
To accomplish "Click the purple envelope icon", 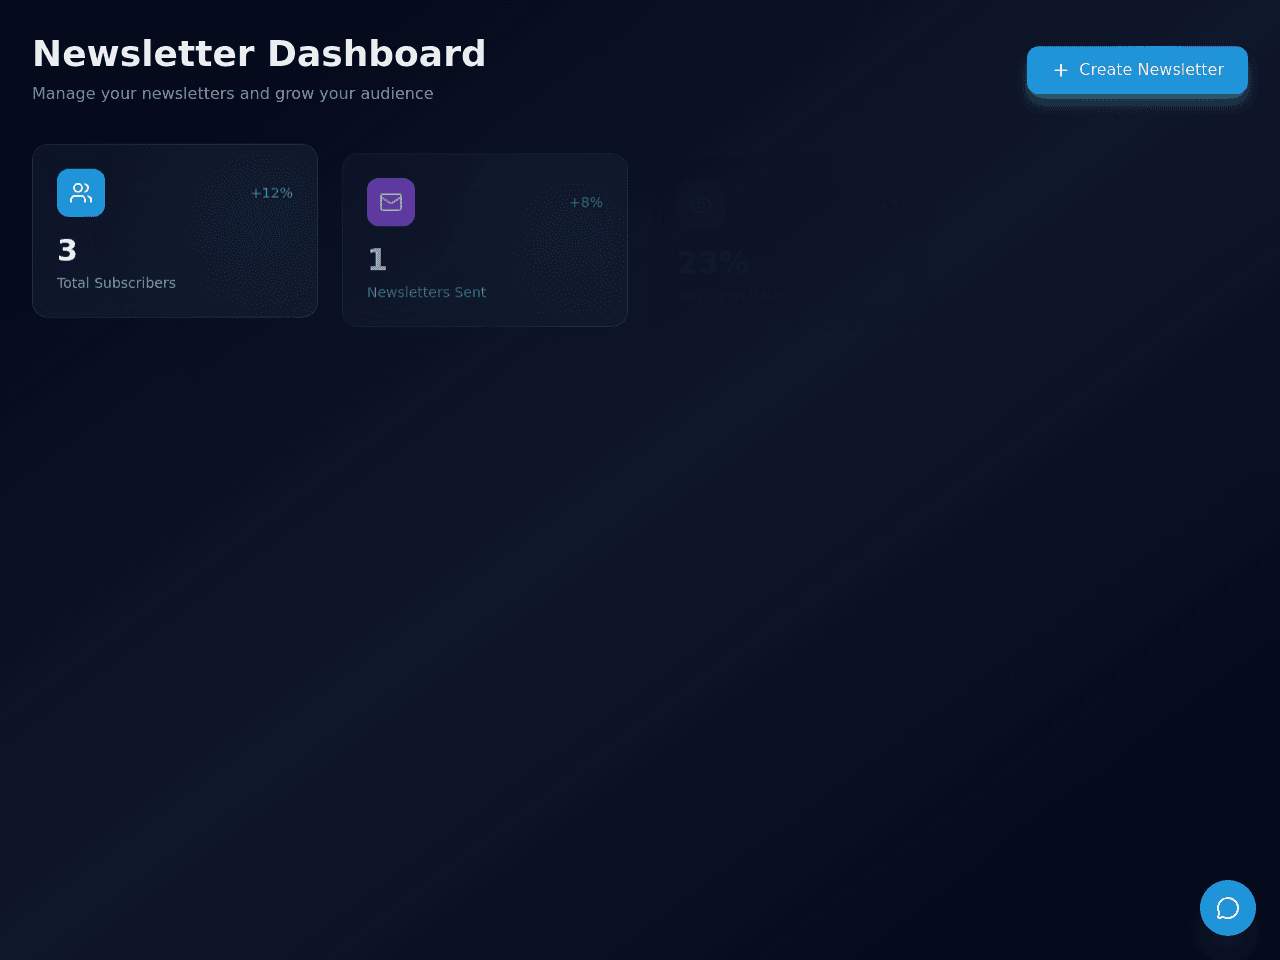I will (x=391, y=202).
